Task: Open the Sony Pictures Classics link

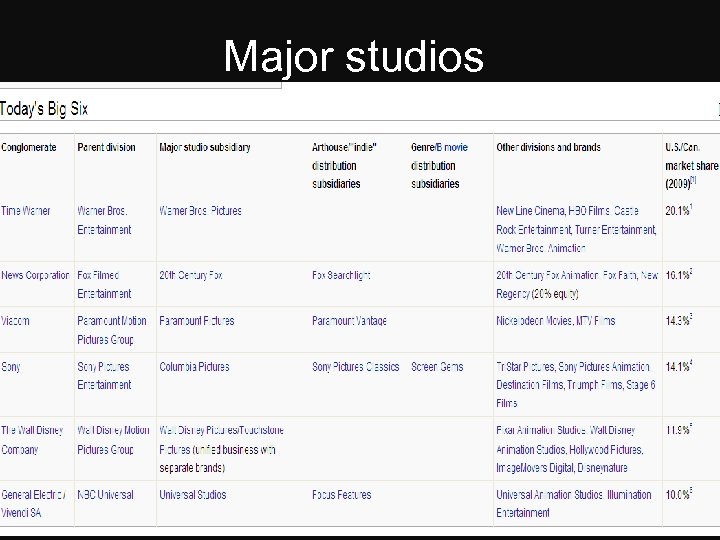Action: 356,366
